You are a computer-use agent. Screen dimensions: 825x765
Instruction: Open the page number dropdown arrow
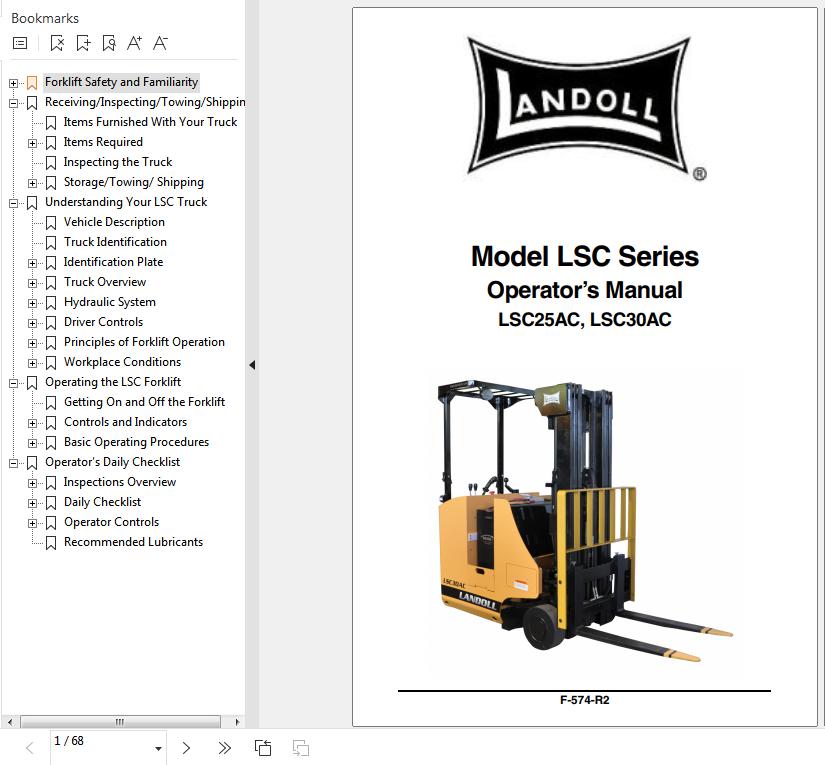tap(158, 748)
